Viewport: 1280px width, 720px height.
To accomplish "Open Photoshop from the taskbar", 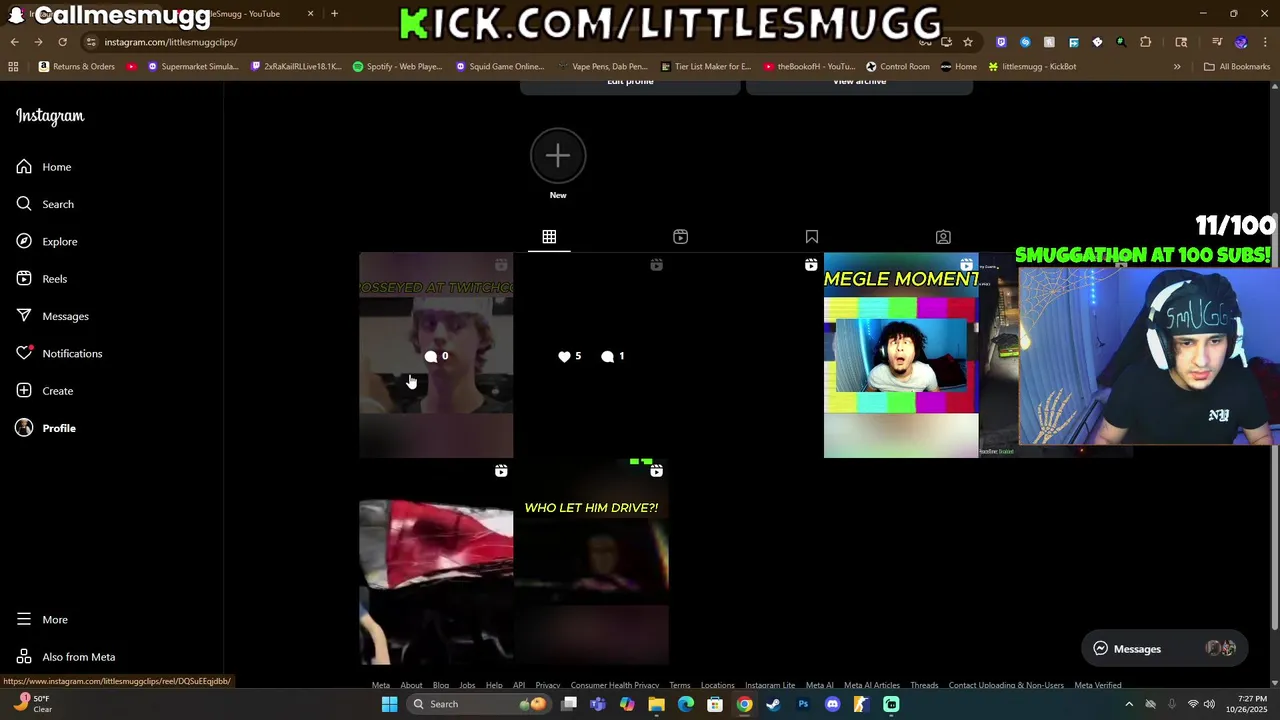I will coord(803,704).
